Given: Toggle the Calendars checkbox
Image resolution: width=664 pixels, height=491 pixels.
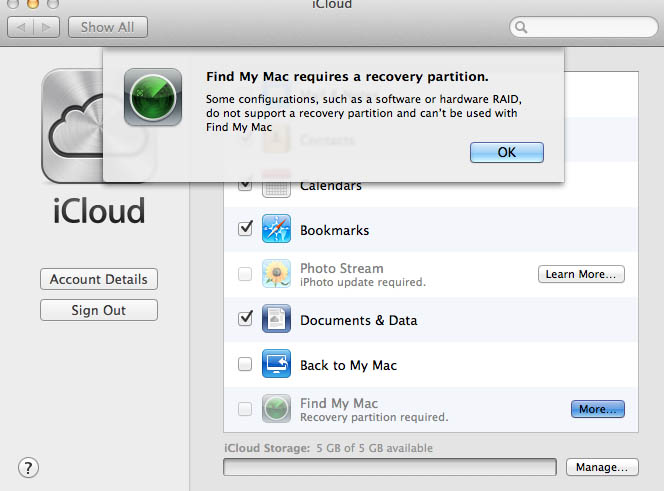Looking at the screenshot, I should point(245,186).
